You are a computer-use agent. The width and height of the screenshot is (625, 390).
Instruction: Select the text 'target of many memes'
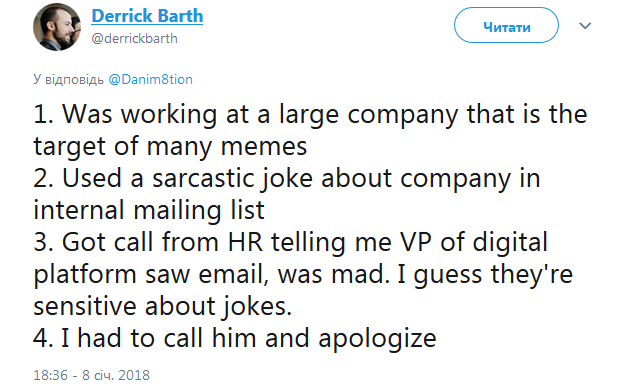coord(170,146)
